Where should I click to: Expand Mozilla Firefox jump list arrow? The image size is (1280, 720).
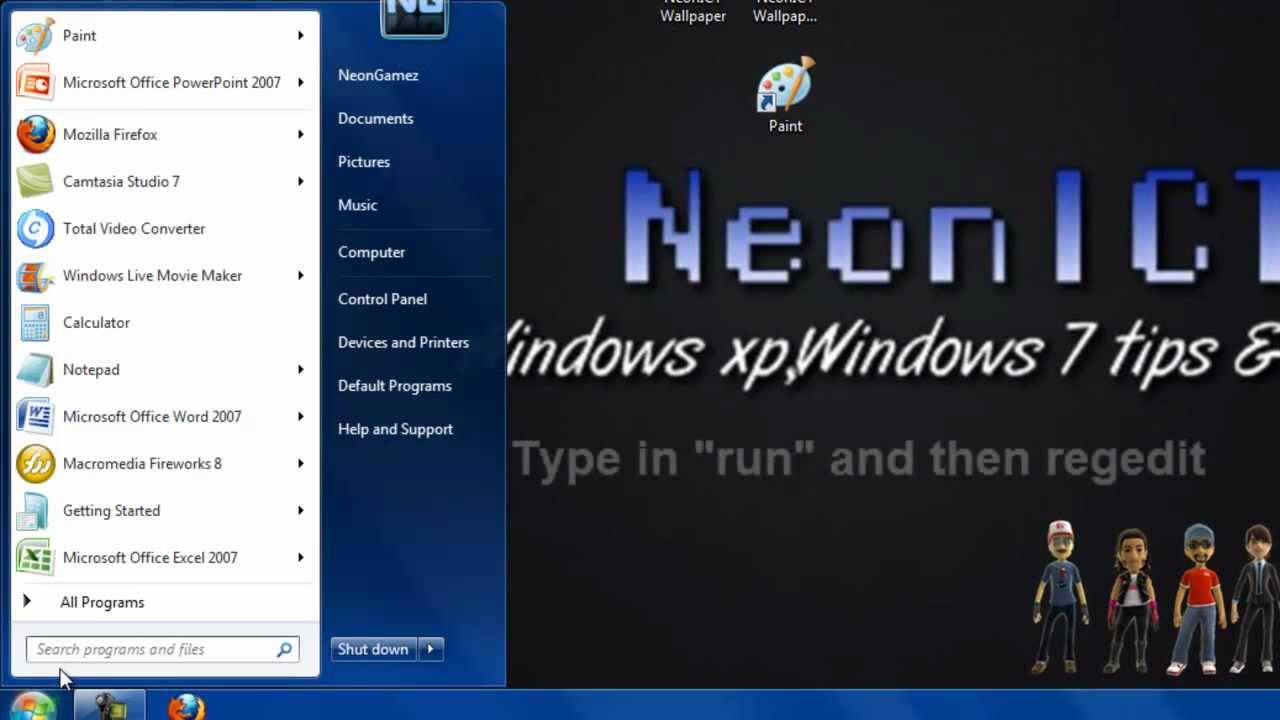pos(300,134)
